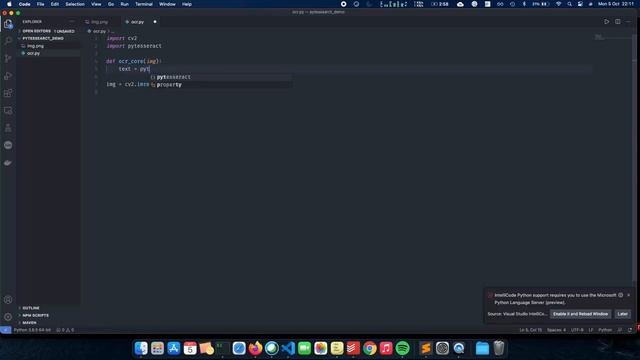This screenshot has height=360, width=640.
Task: Click Ln 5, Col cursor position indicator
Action: [531, 330]
